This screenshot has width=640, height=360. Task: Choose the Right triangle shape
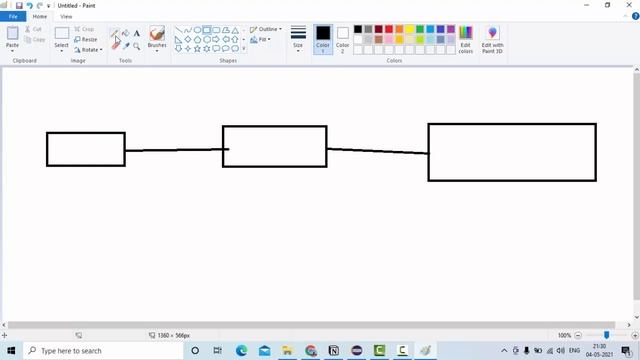click(178, 40)
